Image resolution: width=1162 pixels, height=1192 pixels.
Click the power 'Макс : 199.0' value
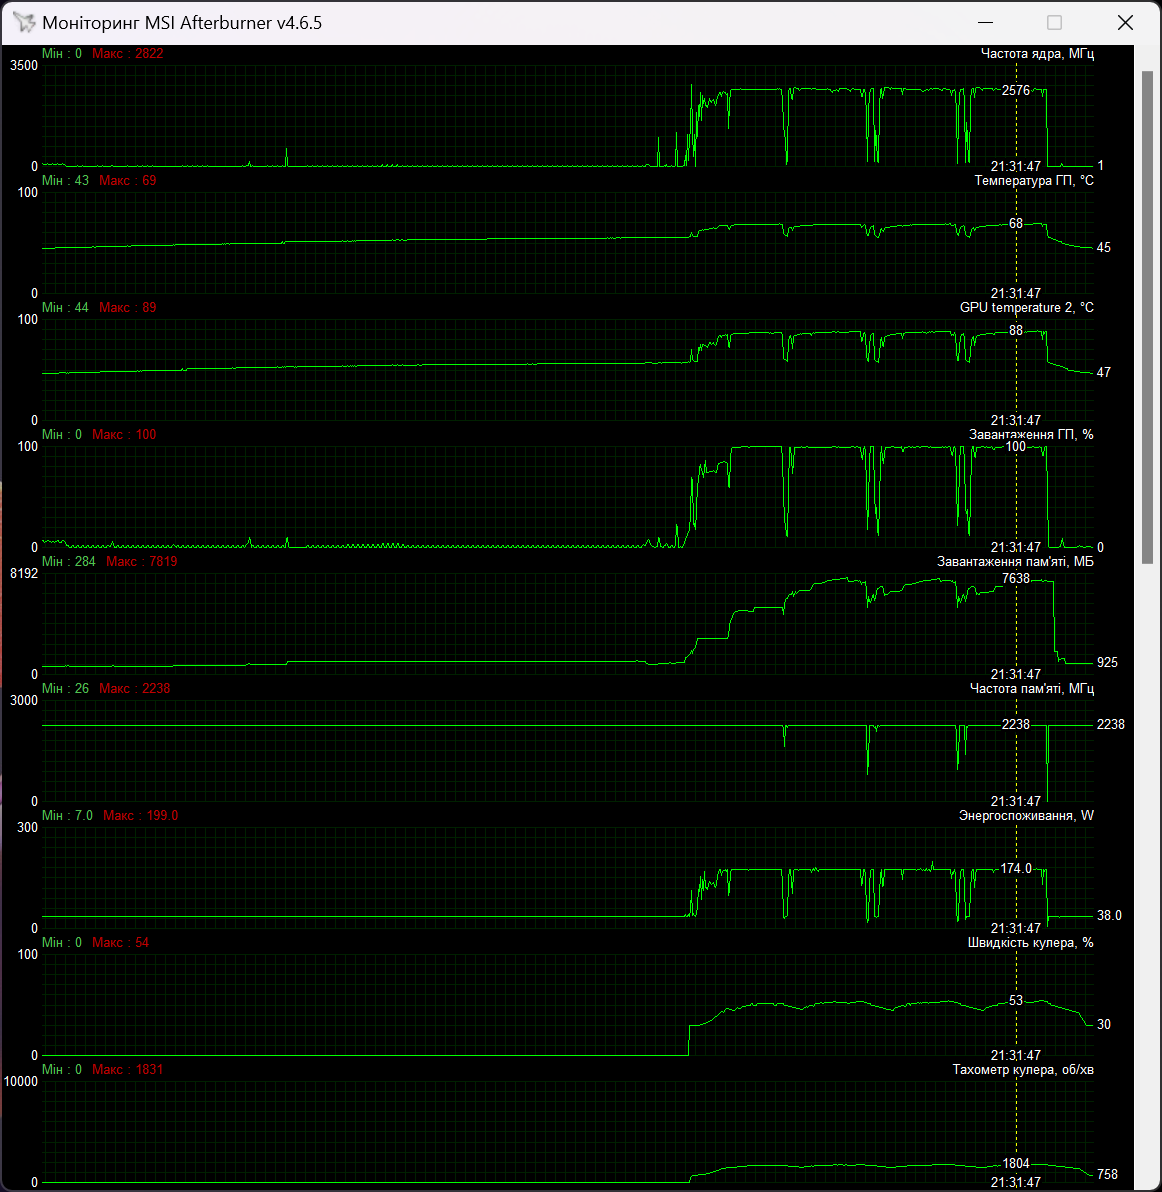pyautogui.click(x=141, y=816)
